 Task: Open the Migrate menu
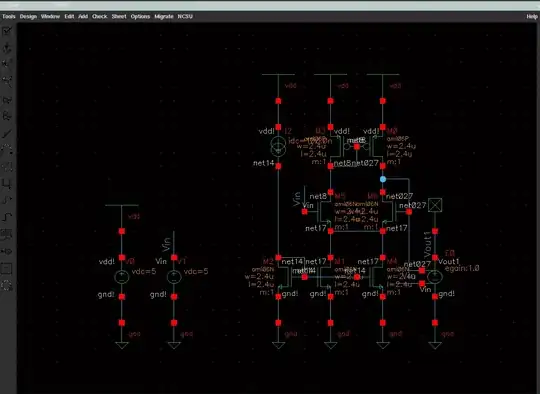point(164,16)
